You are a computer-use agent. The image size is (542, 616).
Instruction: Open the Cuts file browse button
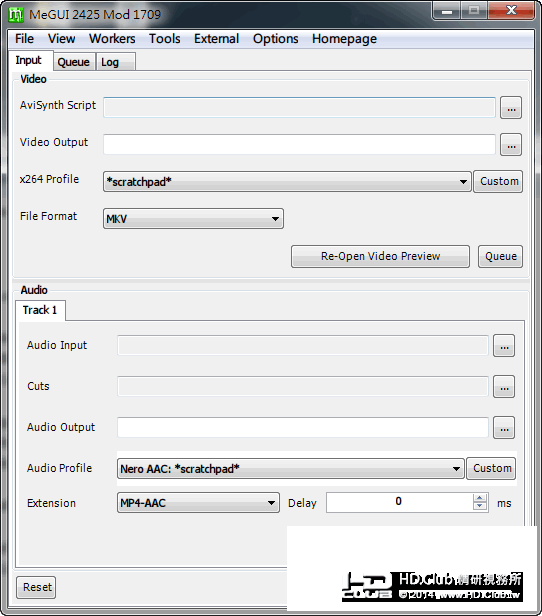[x=504, y=387]
